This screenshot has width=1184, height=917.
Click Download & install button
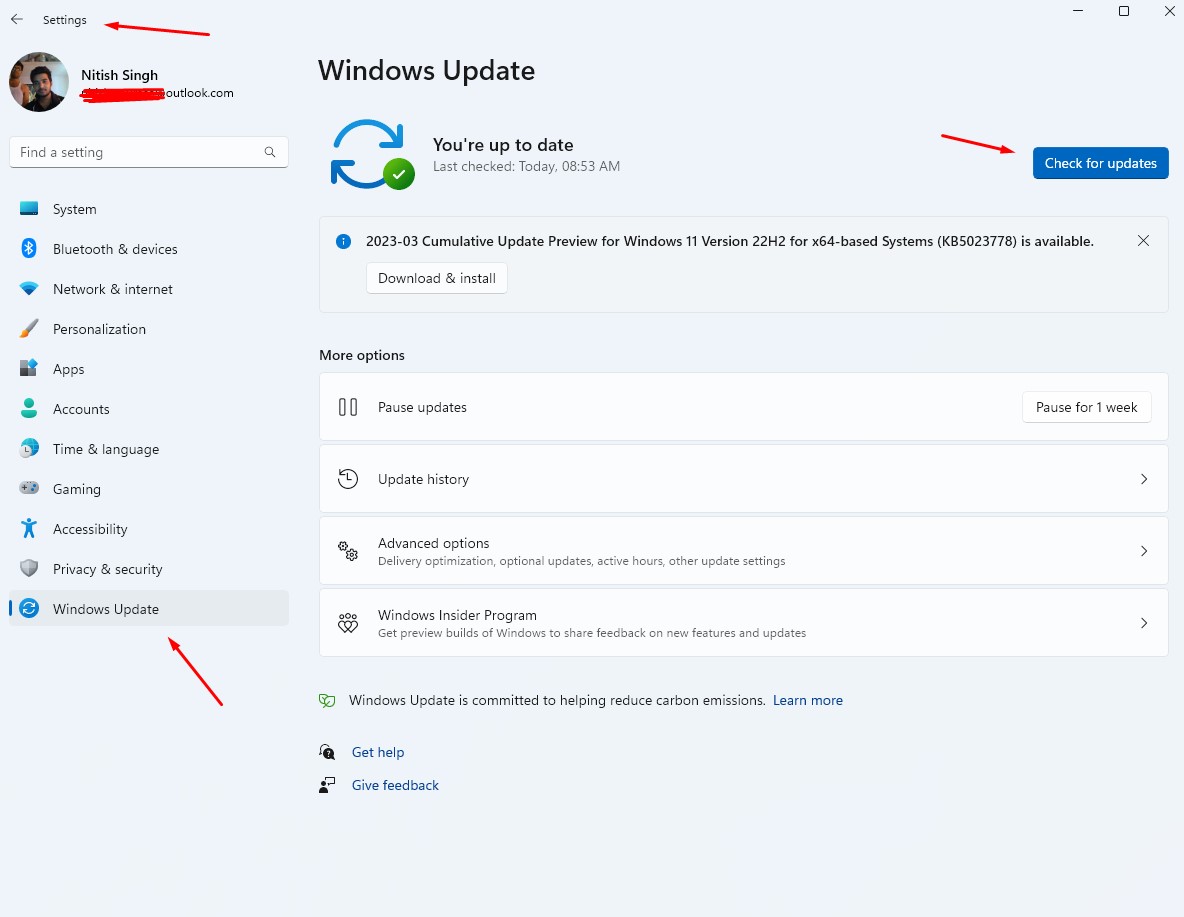pos(436,278)
